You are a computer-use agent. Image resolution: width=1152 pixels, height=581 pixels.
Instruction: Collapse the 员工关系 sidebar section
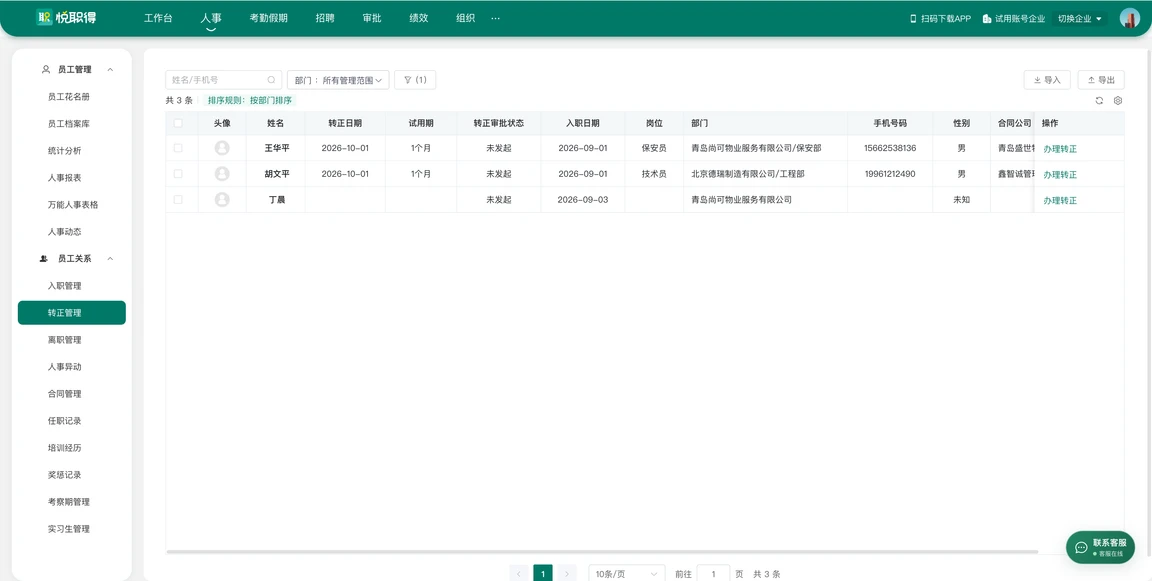coord(110,259)
